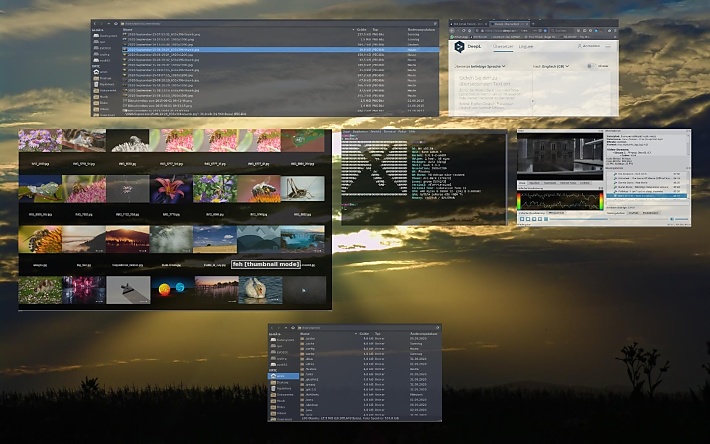This screenshot has width=710, height=444.
Task: Toggle the DeepL glossary switch
Action: (588, 66)
